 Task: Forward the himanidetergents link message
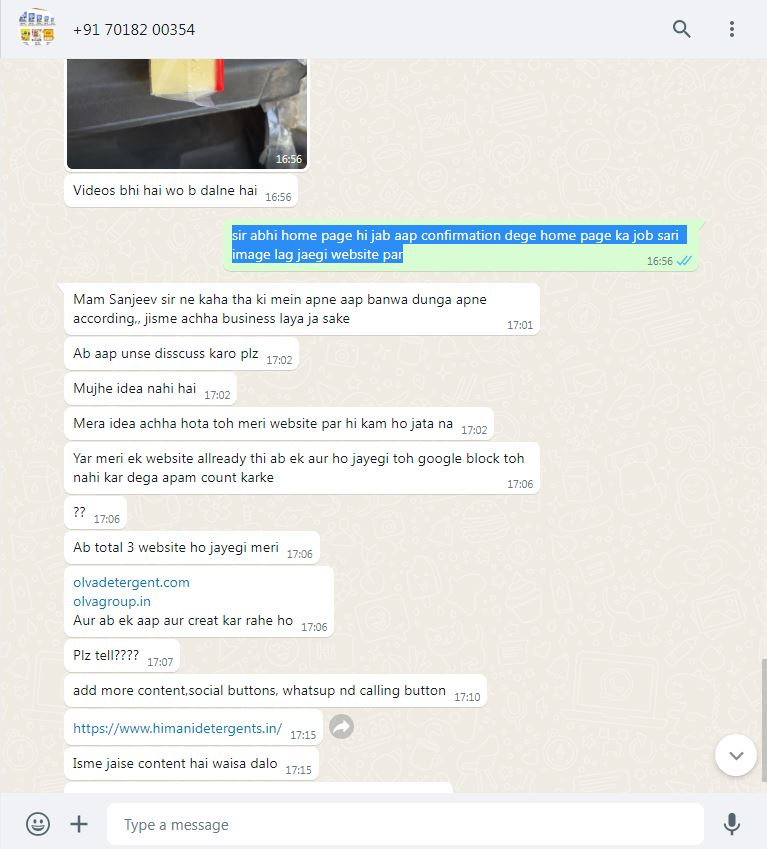point(342,727)
